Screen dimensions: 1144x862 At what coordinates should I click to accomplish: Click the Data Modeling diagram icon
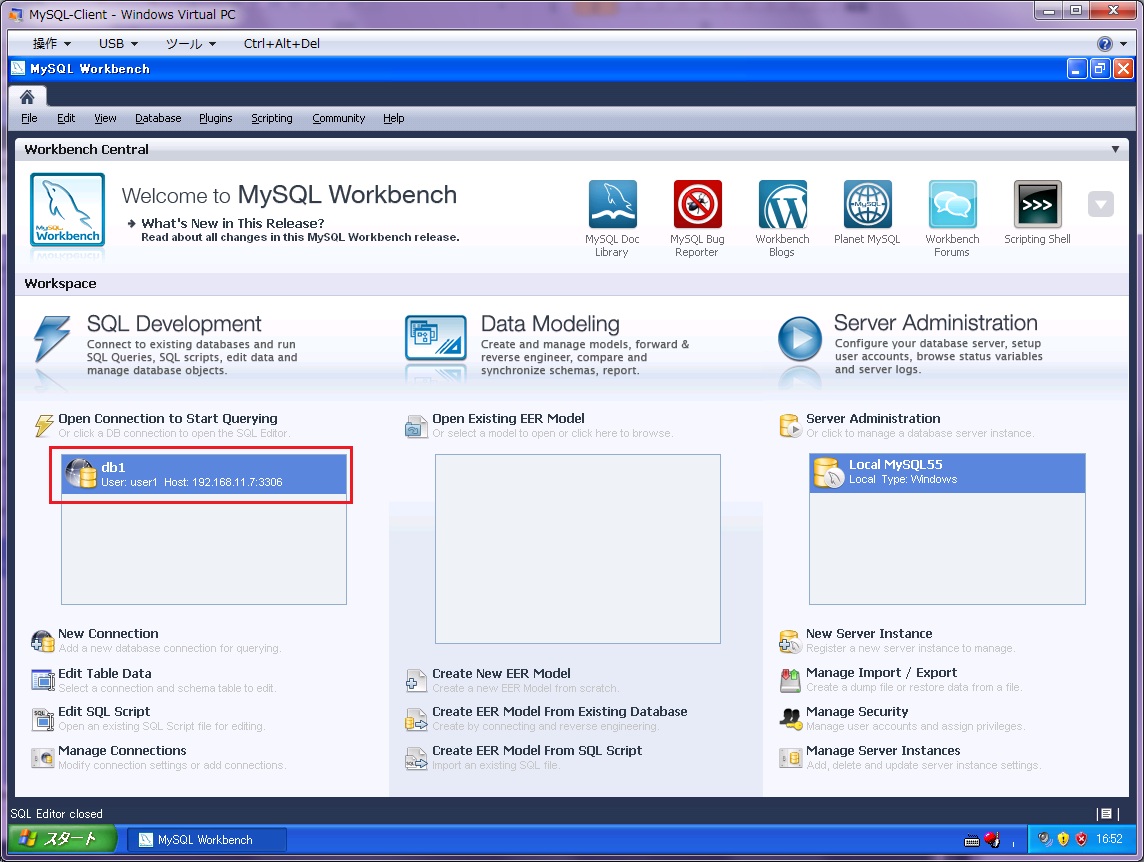pos(436,337)
